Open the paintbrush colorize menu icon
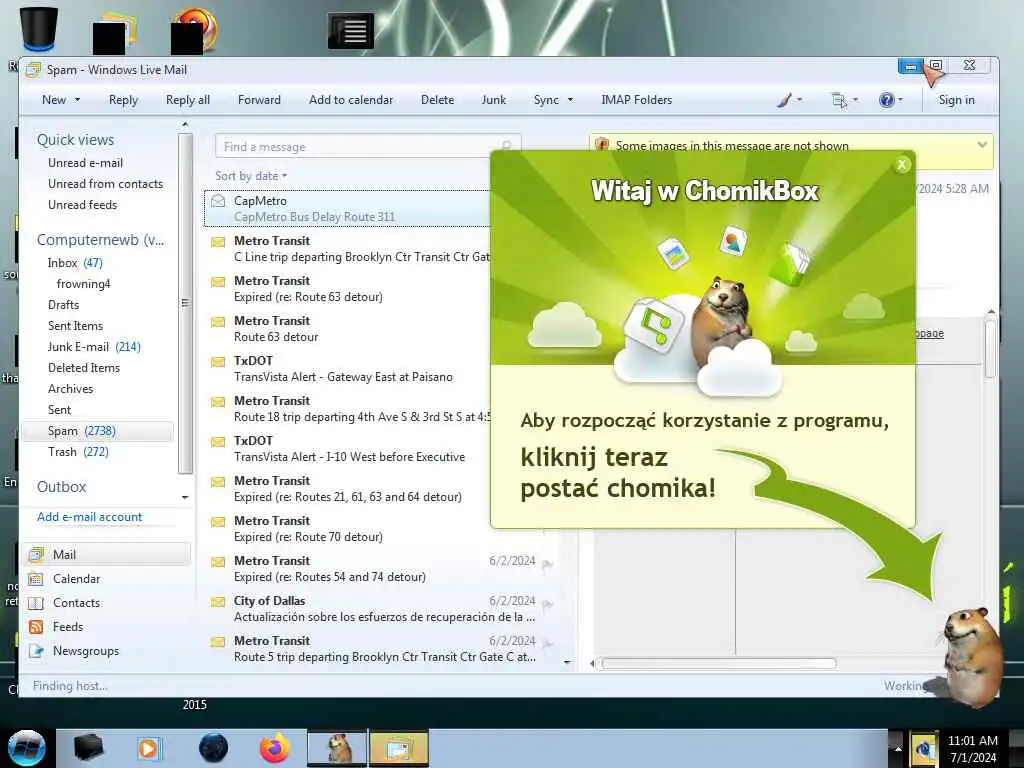 click(784, 100)
